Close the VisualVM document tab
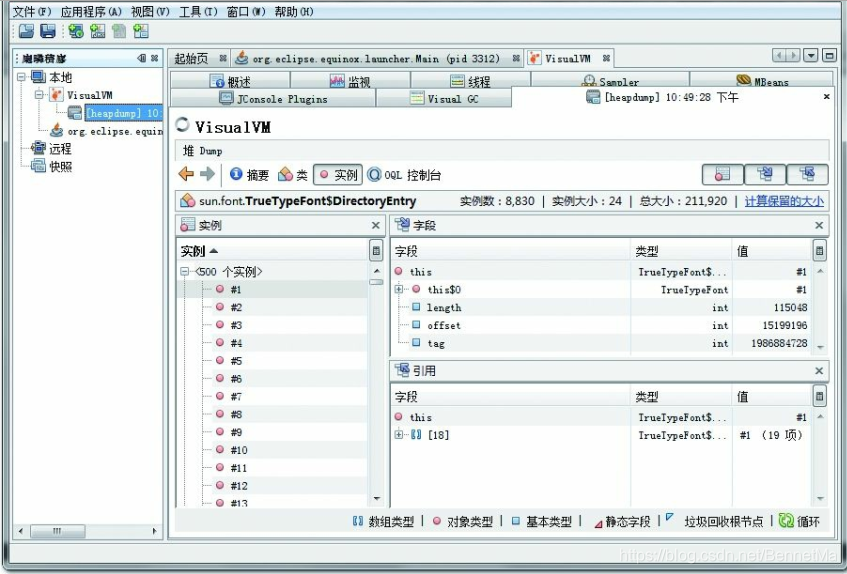Image resolution: width=847 pixels, height=574 pixels. click(x=607, y=58)
